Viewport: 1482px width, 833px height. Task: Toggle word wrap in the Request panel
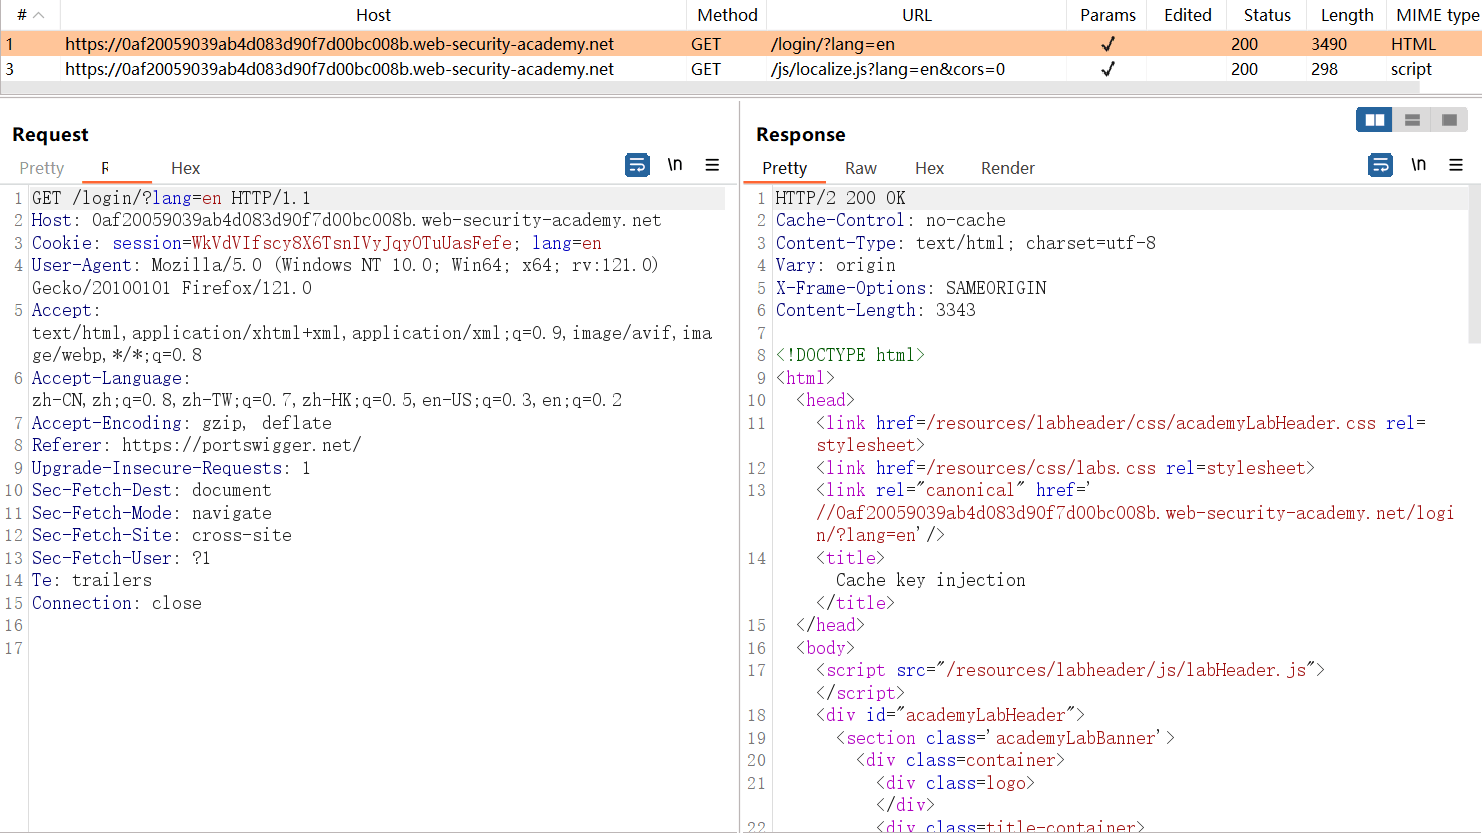coord(637,165)
